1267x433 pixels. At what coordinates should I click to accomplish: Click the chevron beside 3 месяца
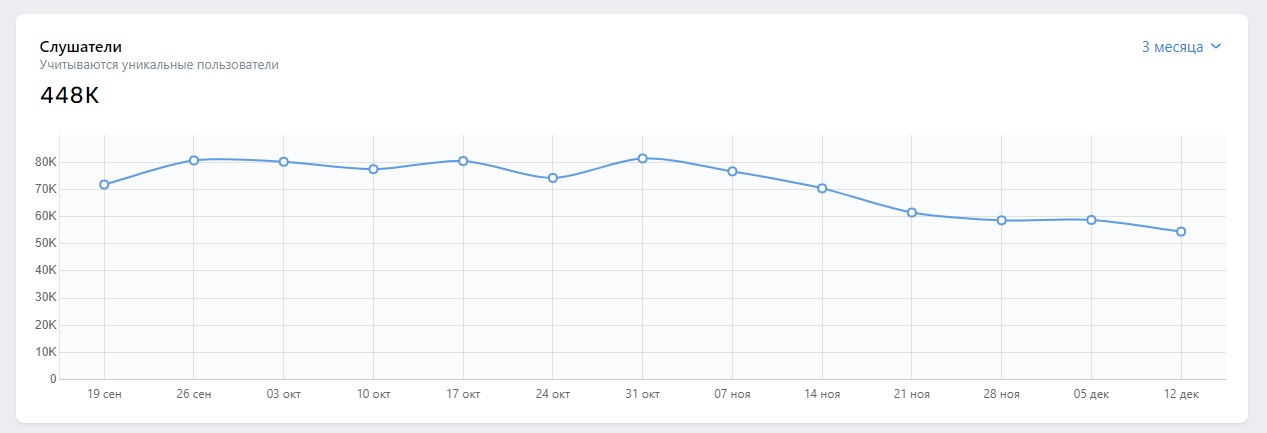coord(1216,46)
